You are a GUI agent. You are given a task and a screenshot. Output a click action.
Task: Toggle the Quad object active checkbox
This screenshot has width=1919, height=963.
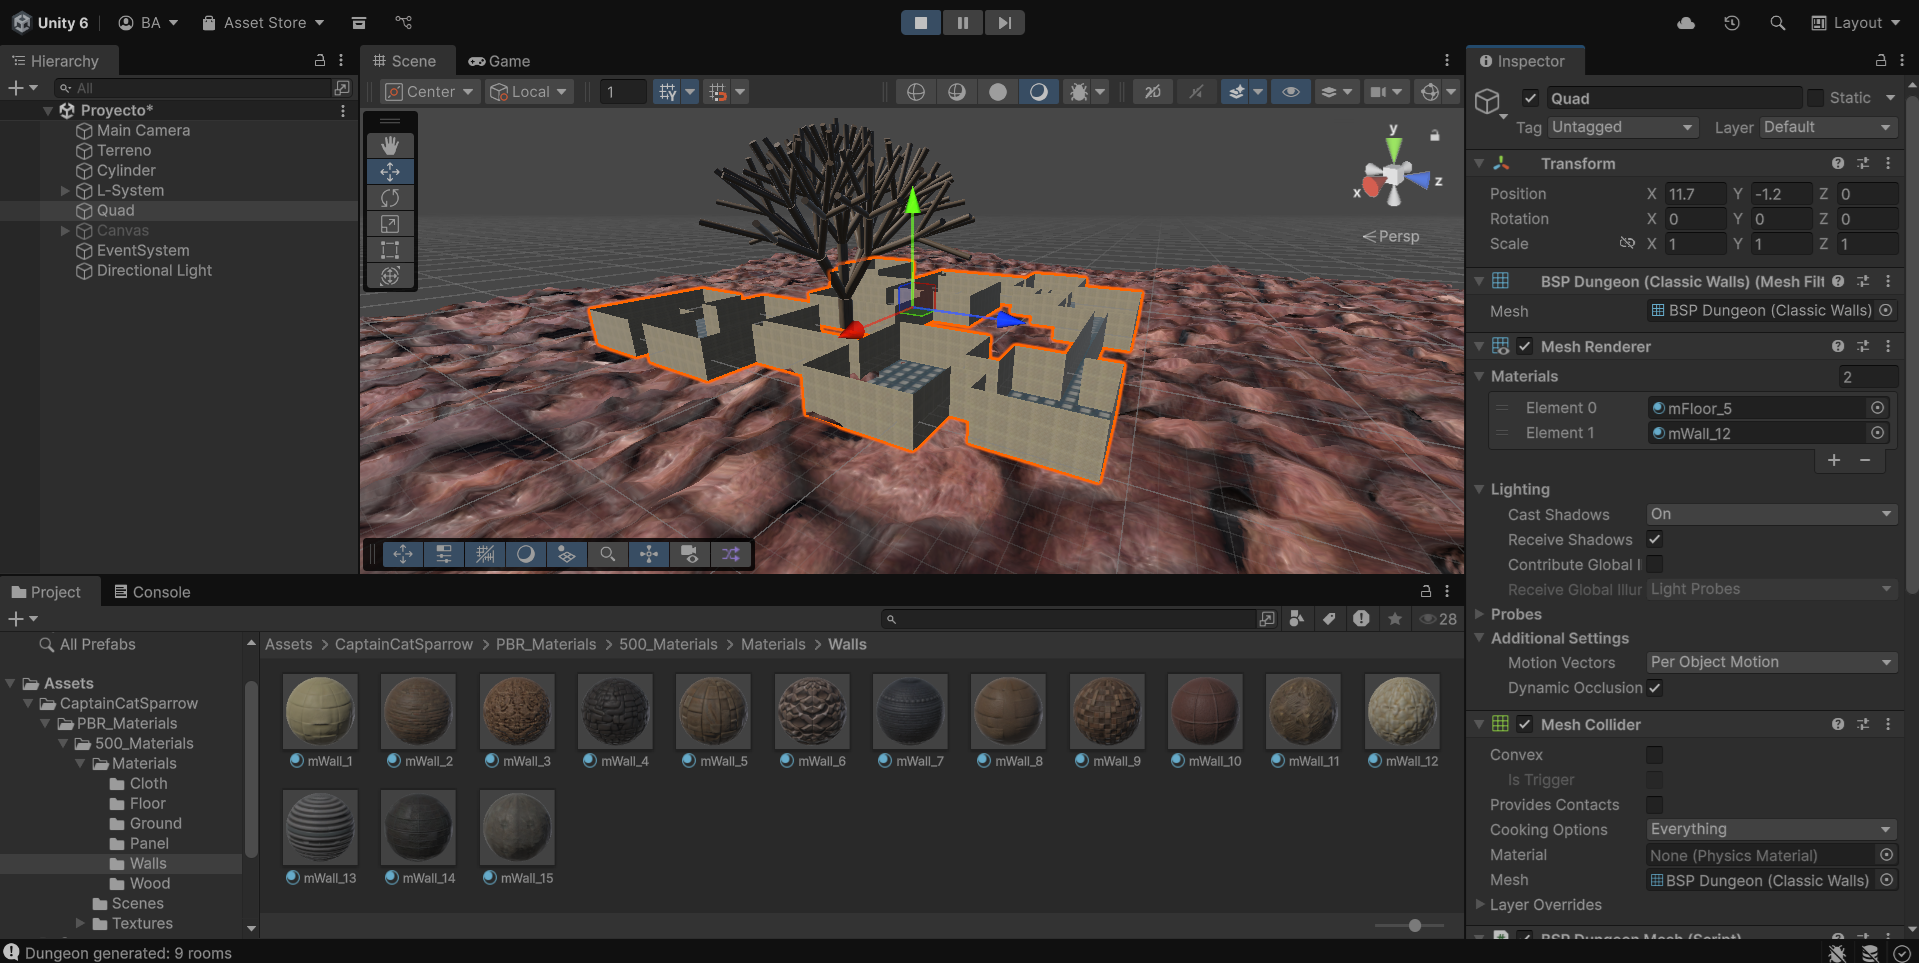pos(1530,98)
